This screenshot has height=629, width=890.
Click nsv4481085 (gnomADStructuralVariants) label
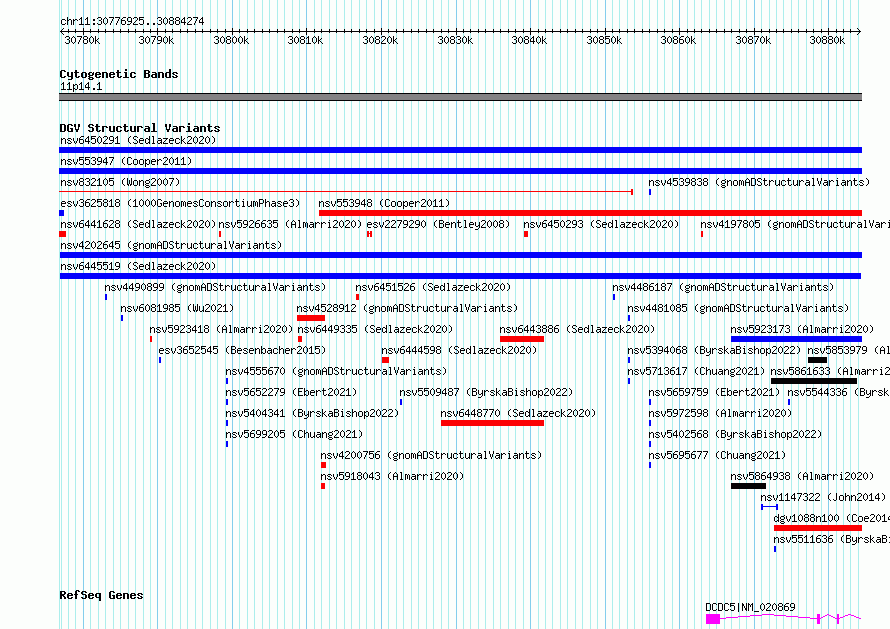[738, 308]
